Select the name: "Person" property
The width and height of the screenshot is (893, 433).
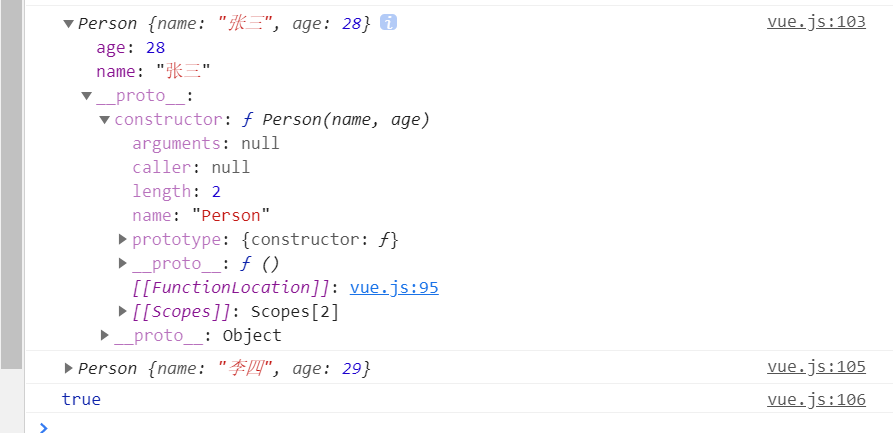pyautogui.click(x=201, y=215)
